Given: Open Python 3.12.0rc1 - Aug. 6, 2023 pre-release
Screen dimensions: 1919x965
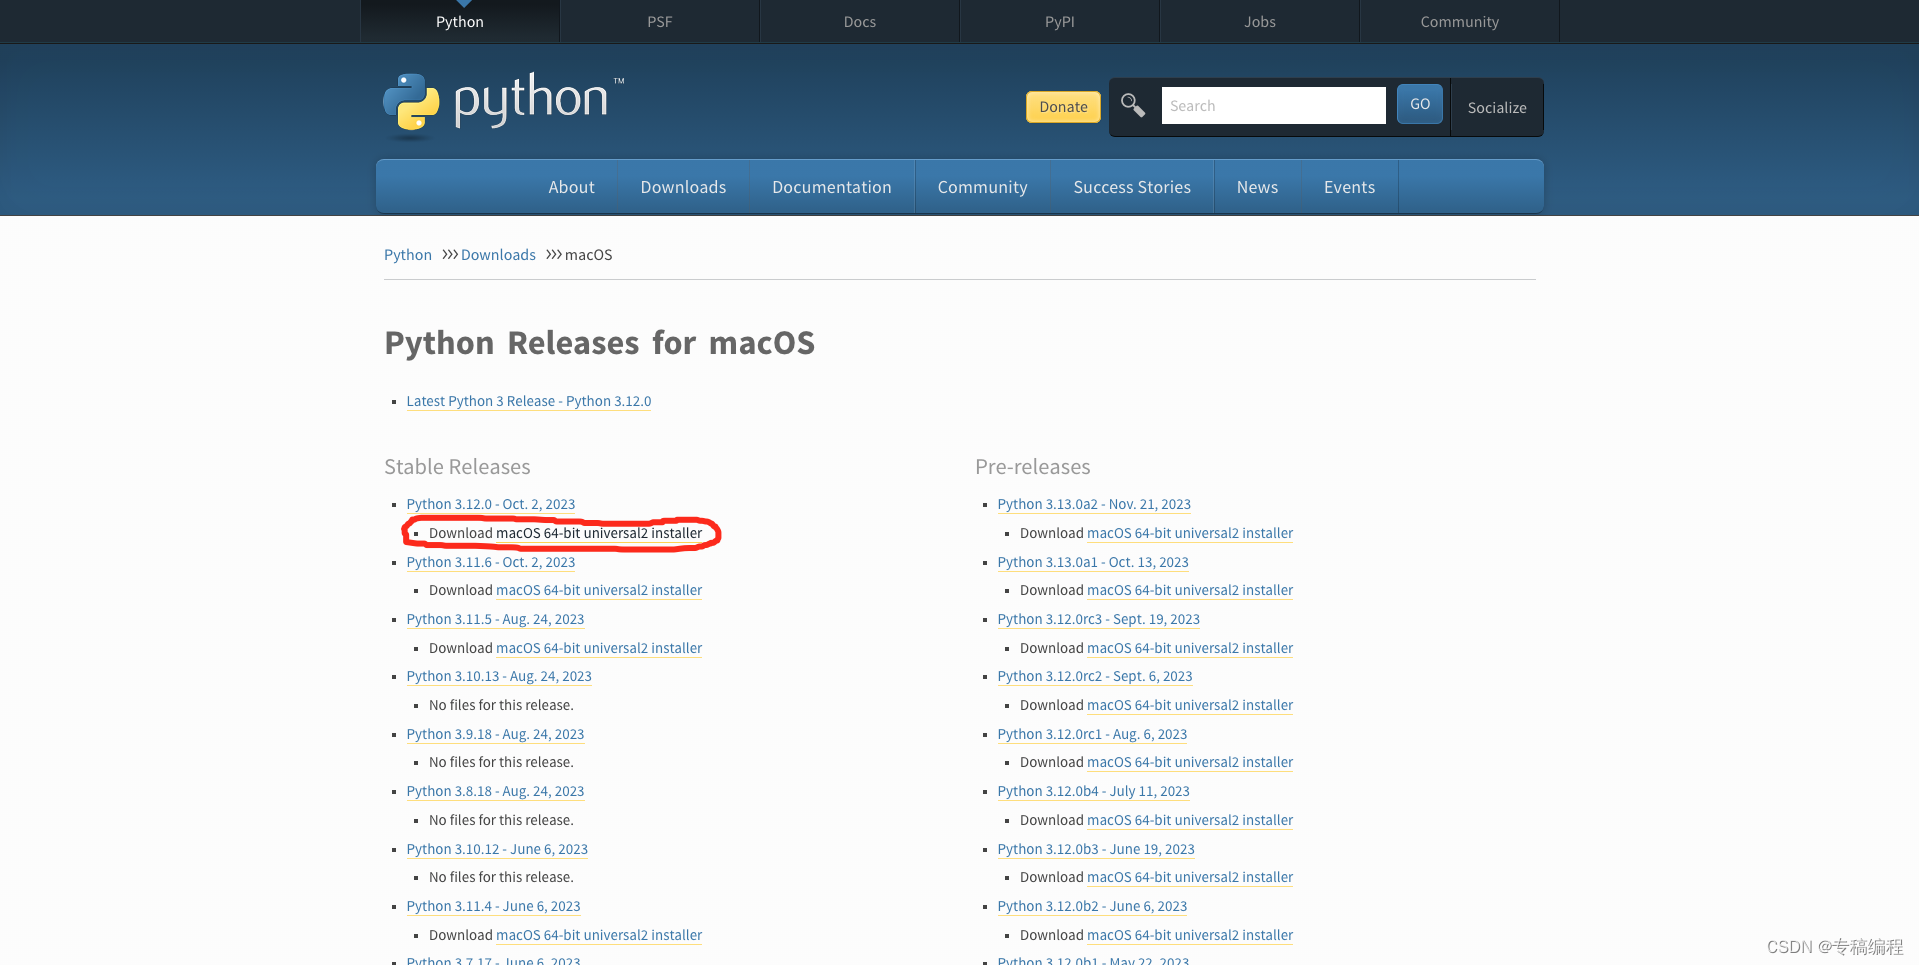Looking at the screenshot, I should [1092, 734].
